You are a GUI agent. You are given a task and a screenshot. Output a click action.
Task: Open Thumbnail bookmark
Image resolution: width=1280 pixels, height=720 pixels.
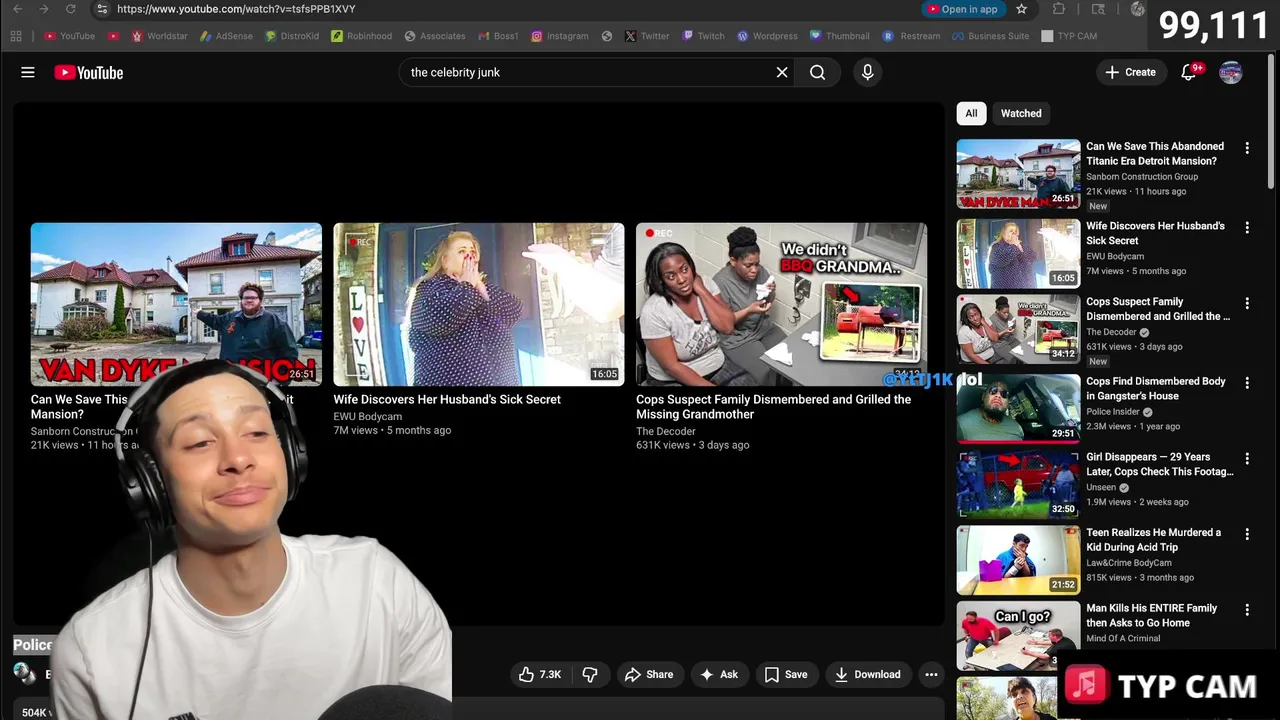(x=839, y=36)
